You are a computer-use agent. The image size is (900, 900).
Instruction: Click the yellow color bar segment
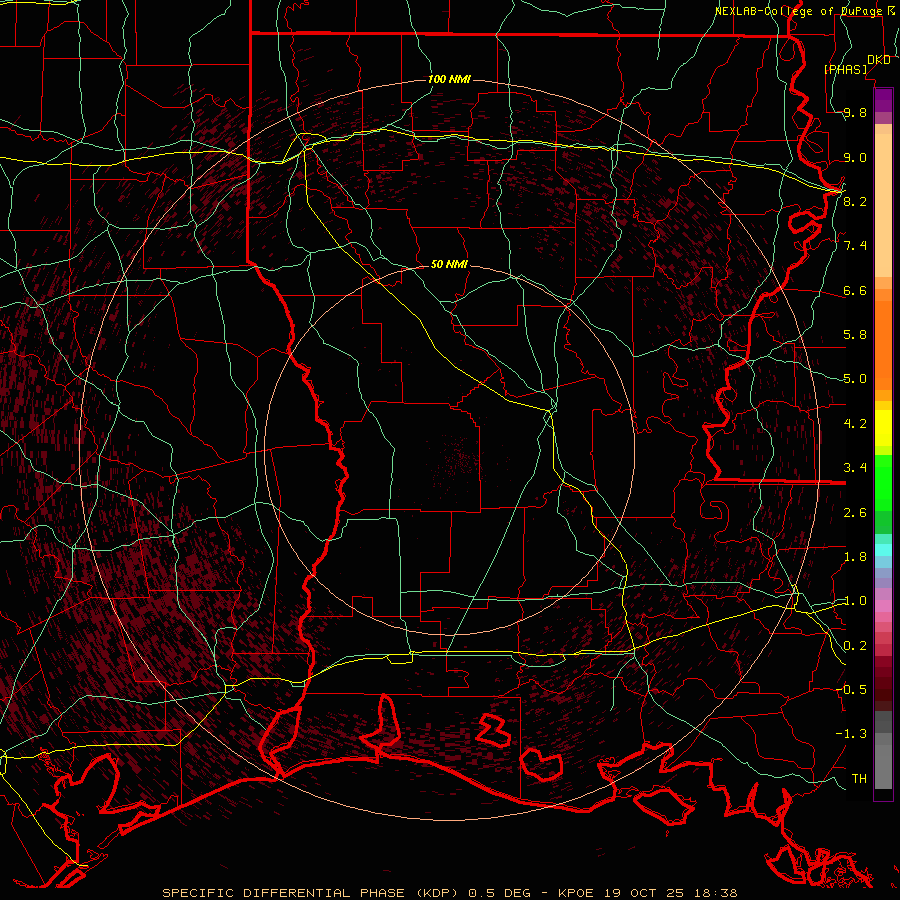(883, 428)
